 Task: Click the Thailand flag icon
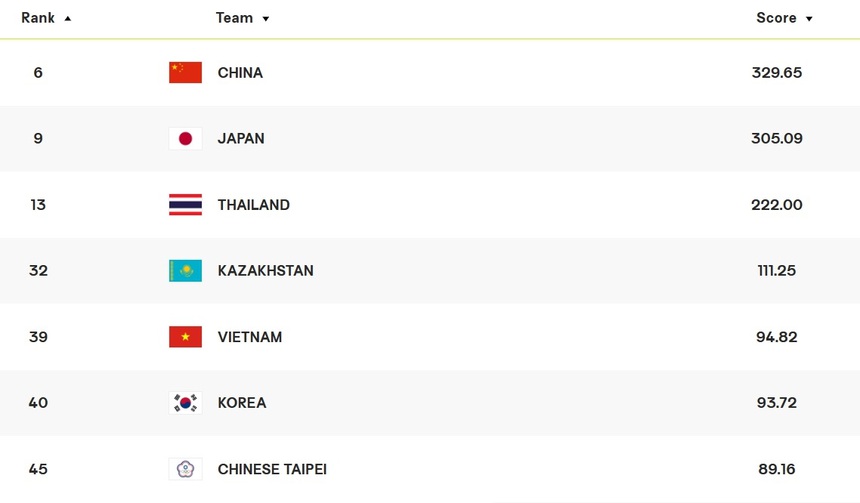tap(185, 205)
